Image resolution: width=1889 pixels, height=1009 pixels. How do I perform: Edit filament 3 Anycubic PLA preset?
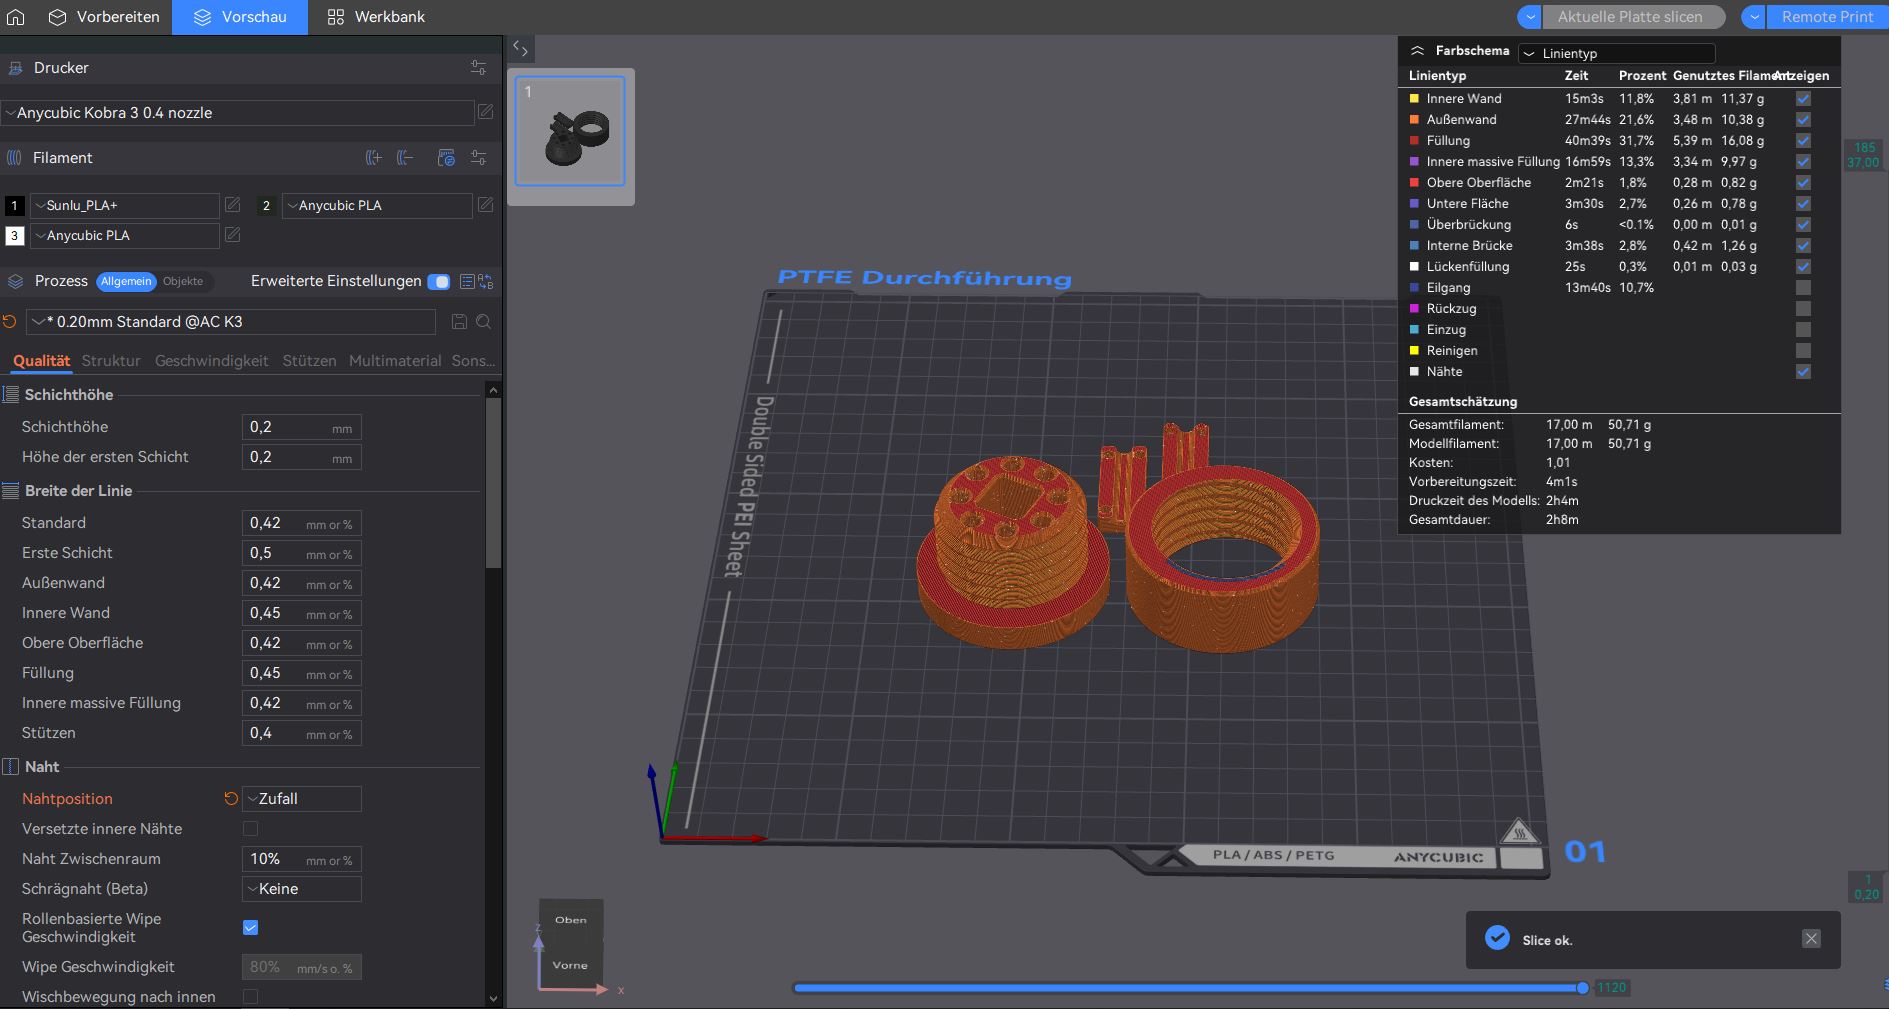point(232,235)
